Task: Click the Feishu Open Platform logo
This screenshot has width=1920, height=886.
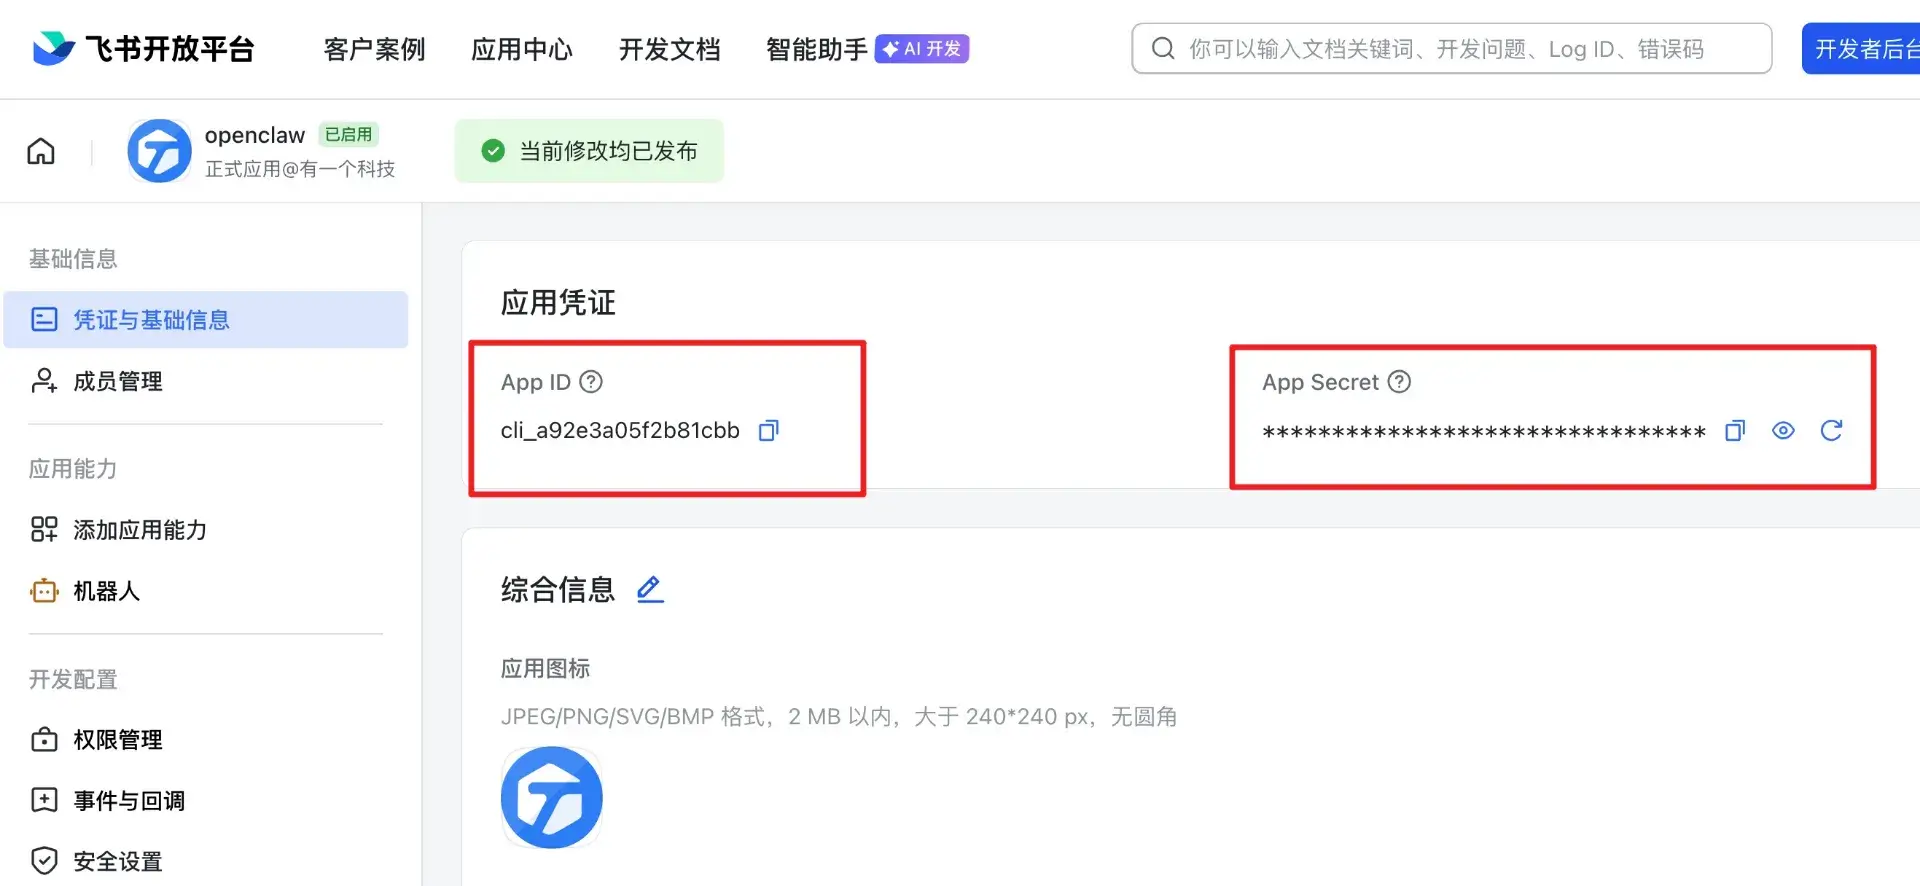Action: pos(144,48)
